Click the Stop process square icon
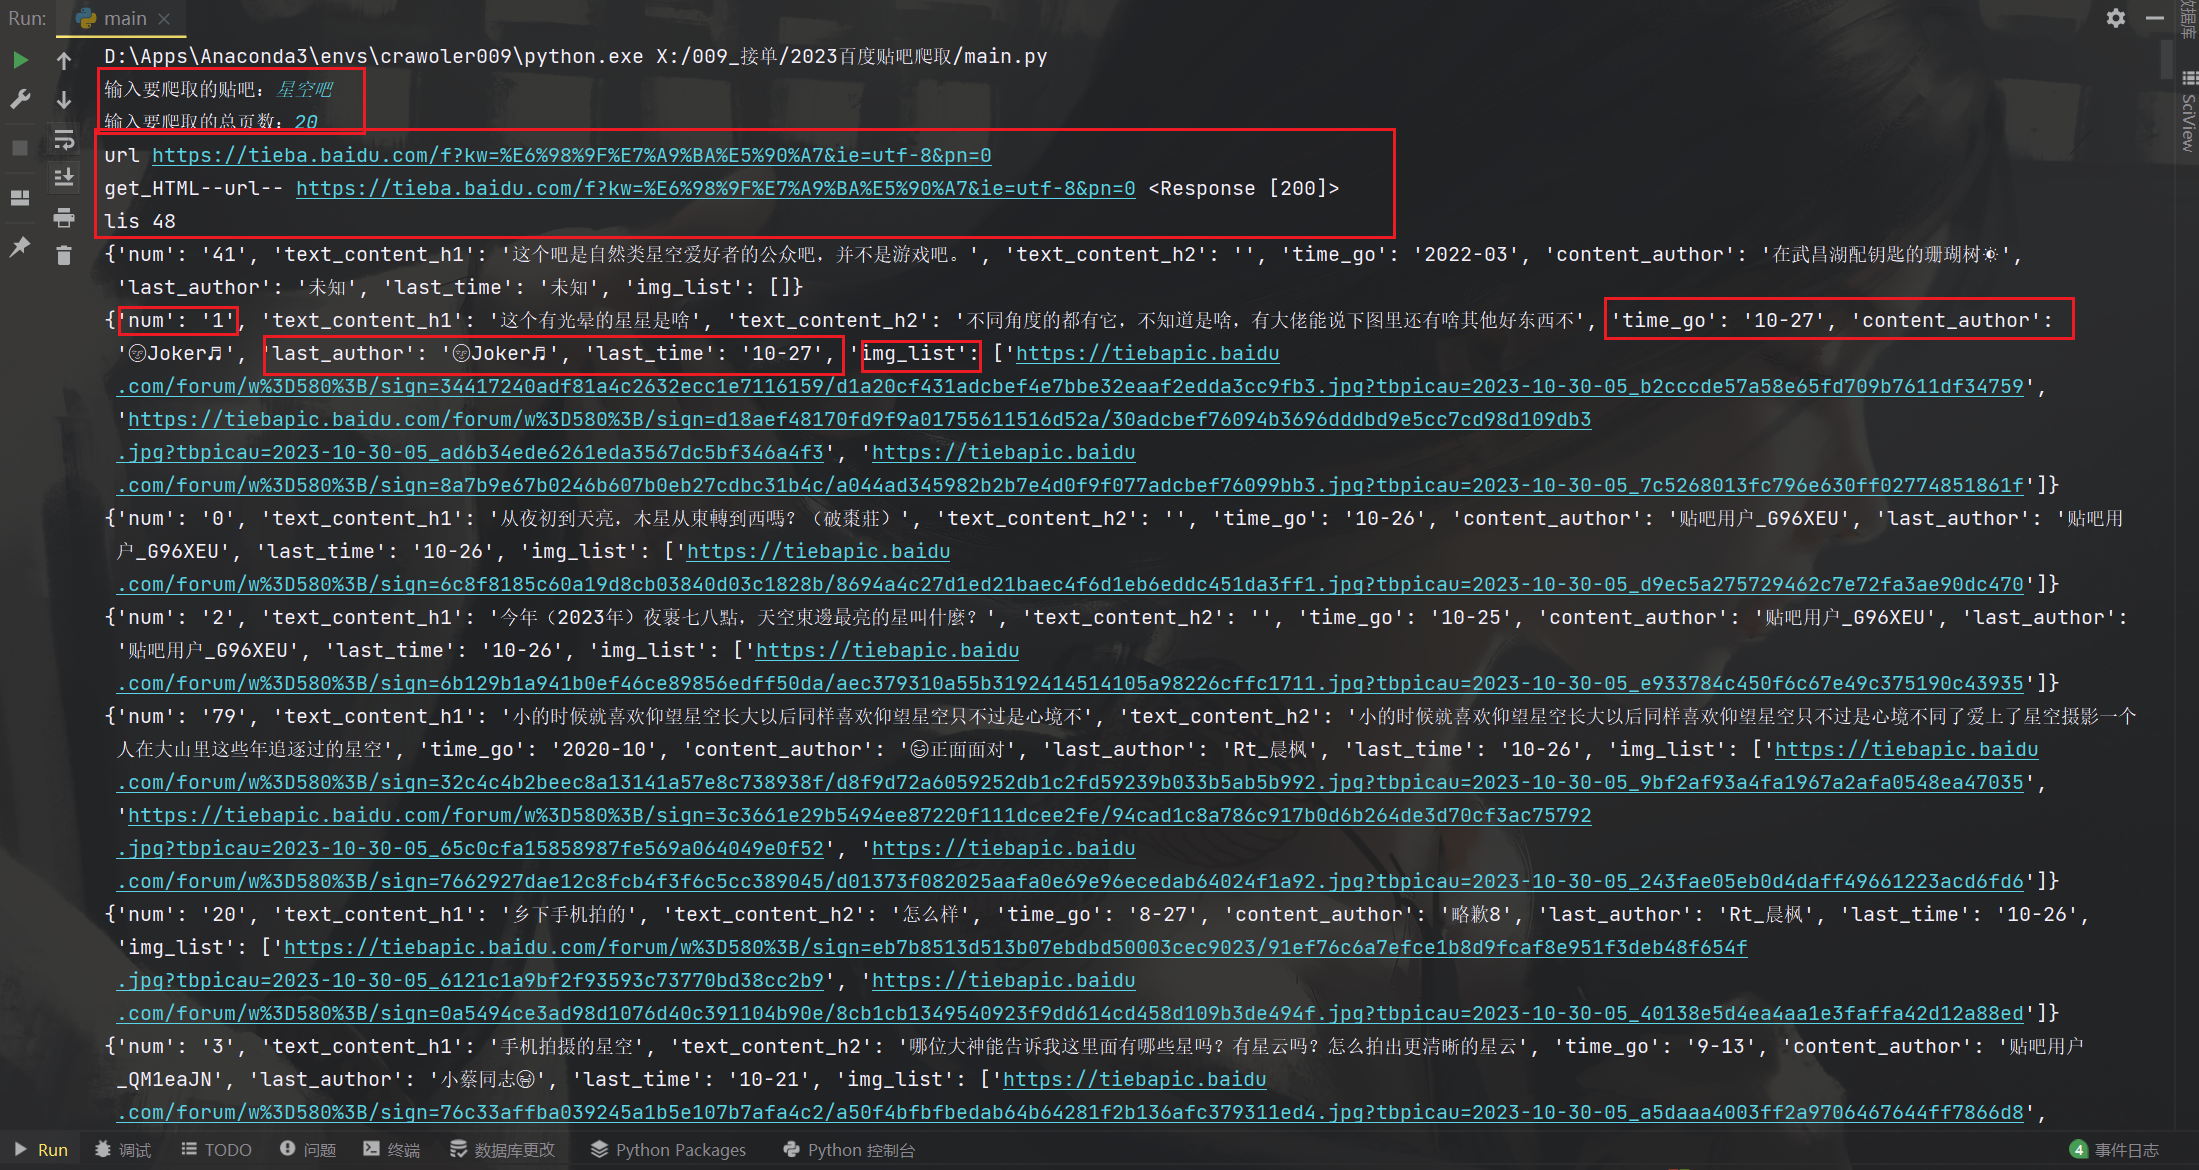The width and height of the screenshot is (2199, 1170). [x=20, y=148]
